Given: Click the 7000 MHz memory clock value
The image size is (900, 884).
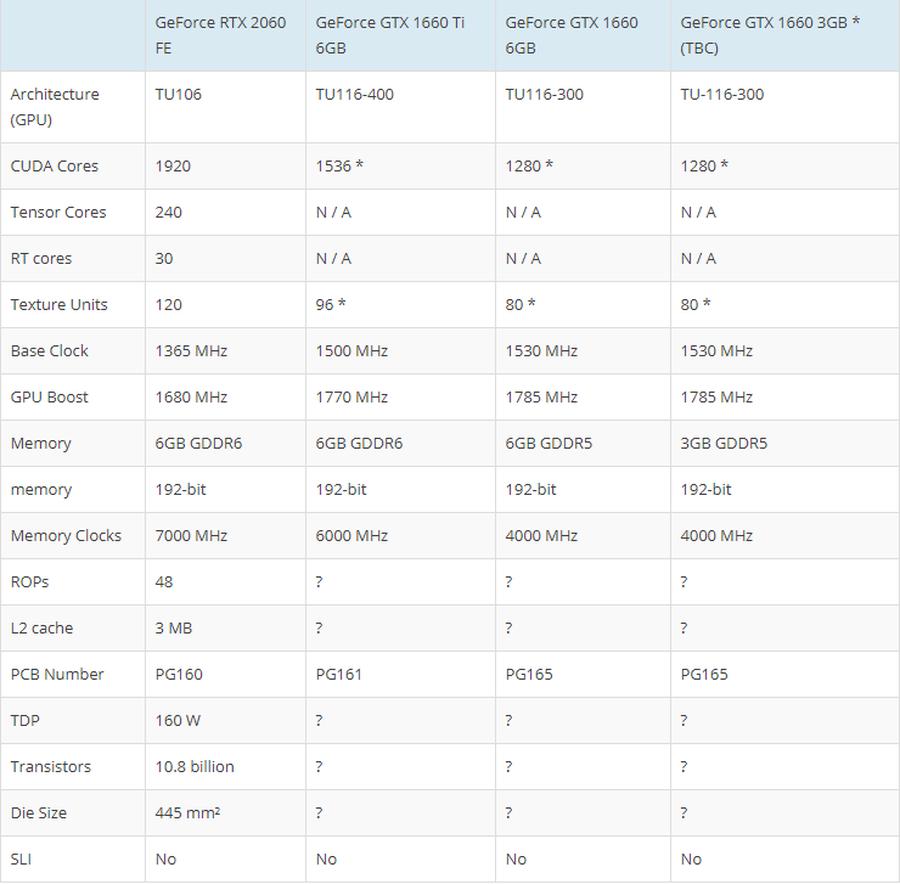Looking at the screenshot, I should click(191, 536).
